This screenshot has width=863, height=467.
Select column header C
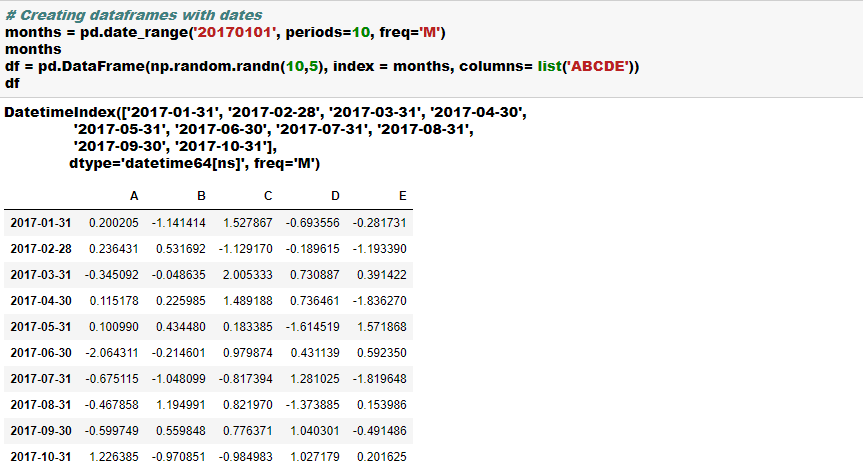[268, 196]
